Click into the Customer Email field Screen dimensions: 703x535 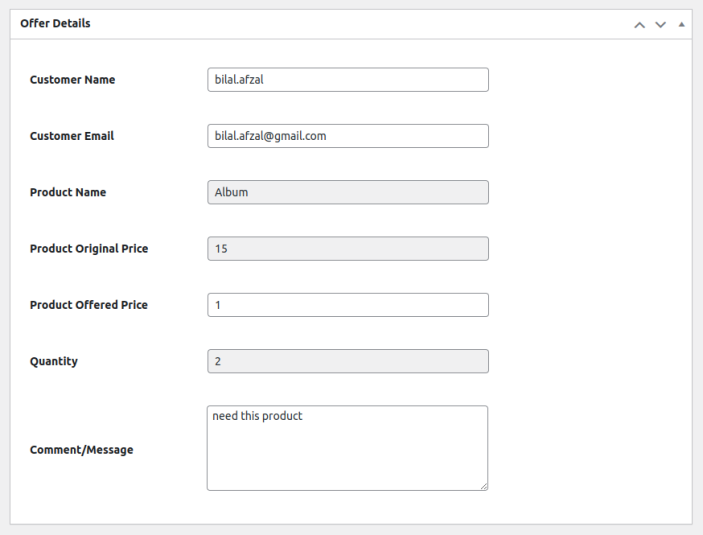point(347,136)
